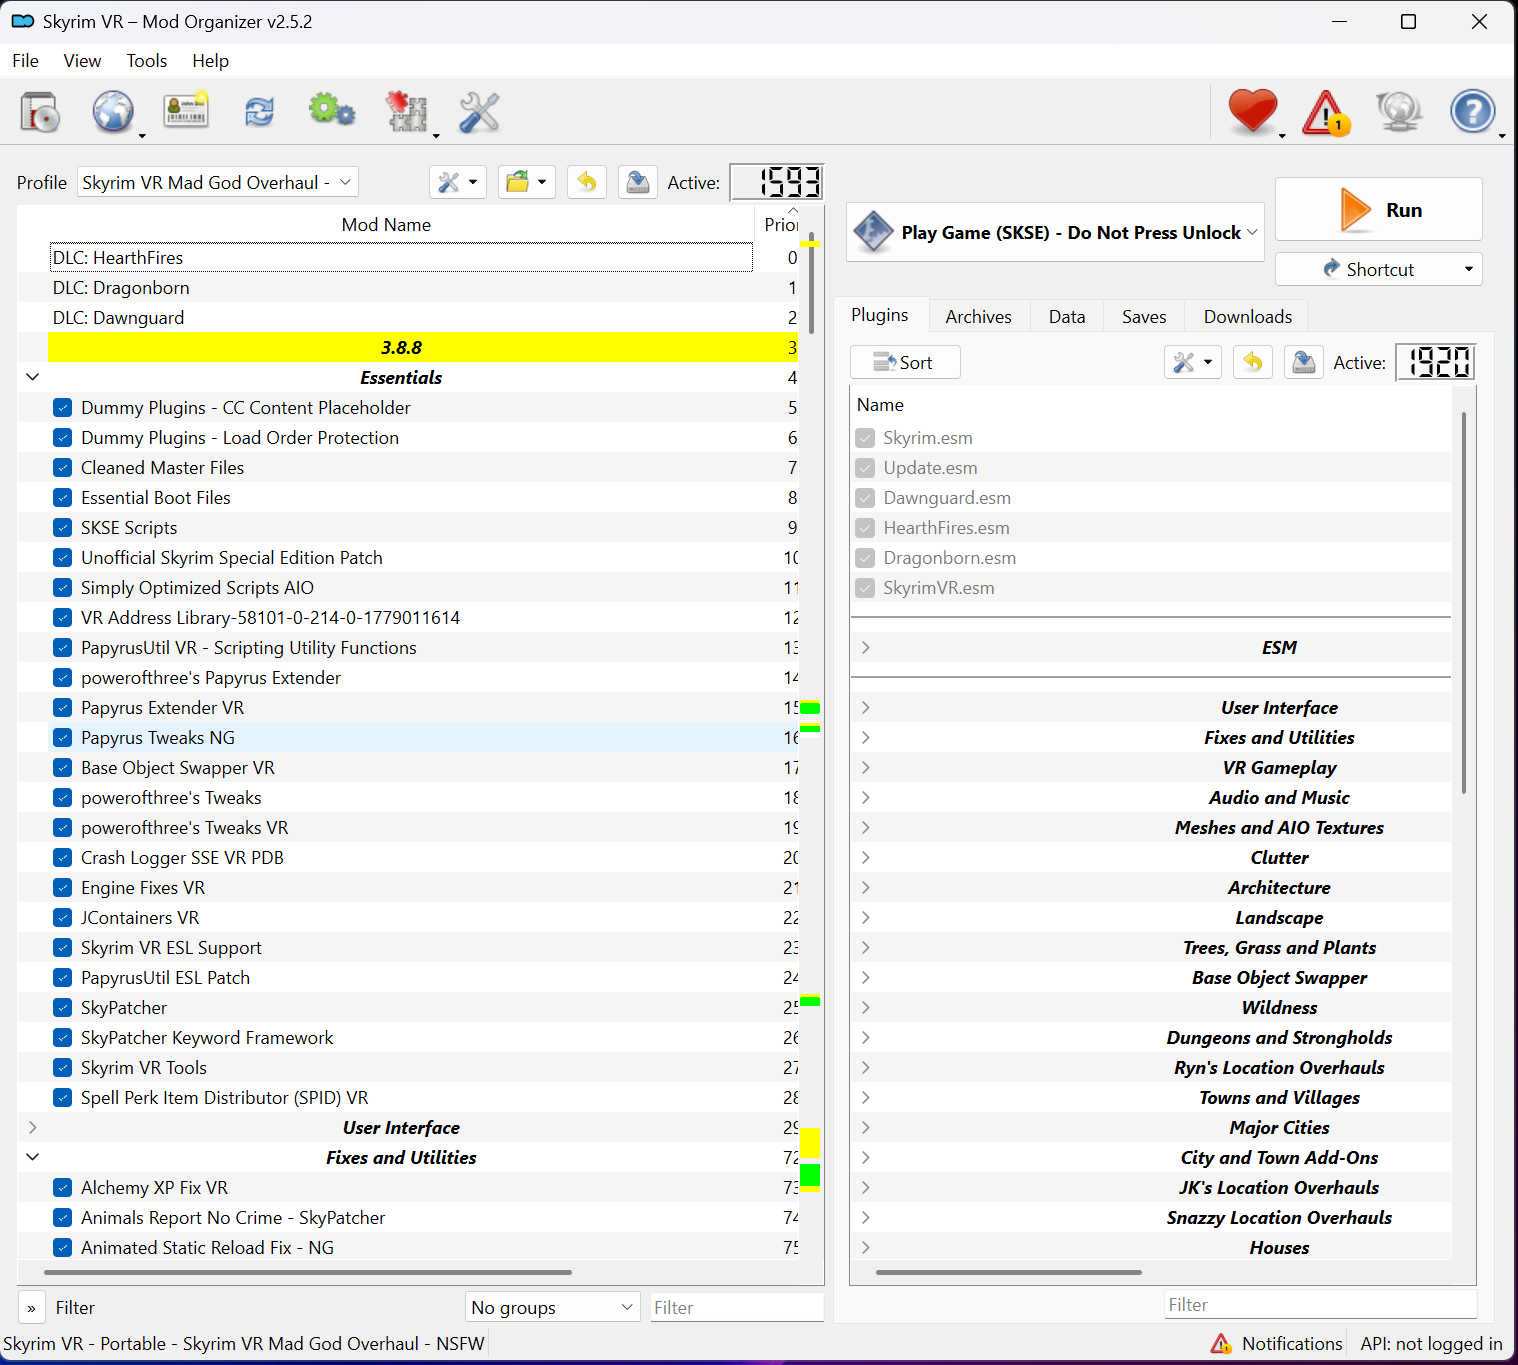This screenshot has width=1518, height=1365.
Task: Expand the VR Gameplay plugin group
Action: (866, 767)
